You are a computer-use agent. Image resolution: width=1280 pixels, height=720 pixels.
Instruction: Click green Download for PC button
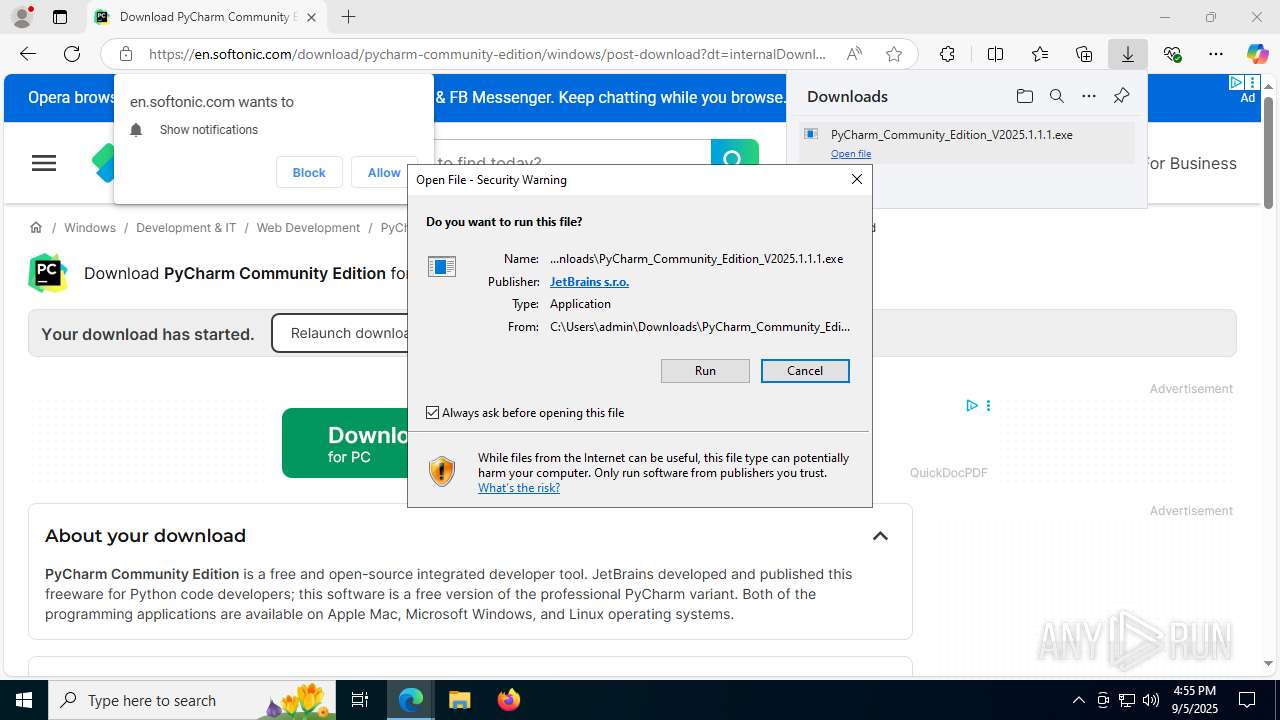[346, 443]
